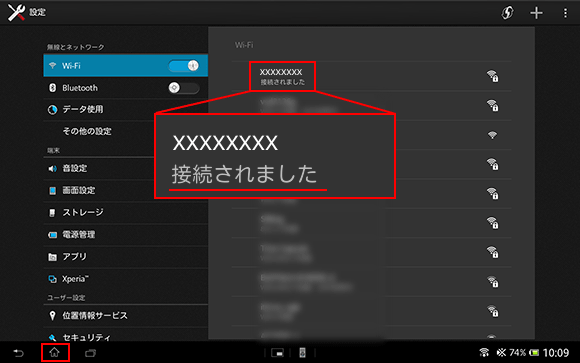
Task: Open 電源管理 power management
Action: click(x=125, y=235)
